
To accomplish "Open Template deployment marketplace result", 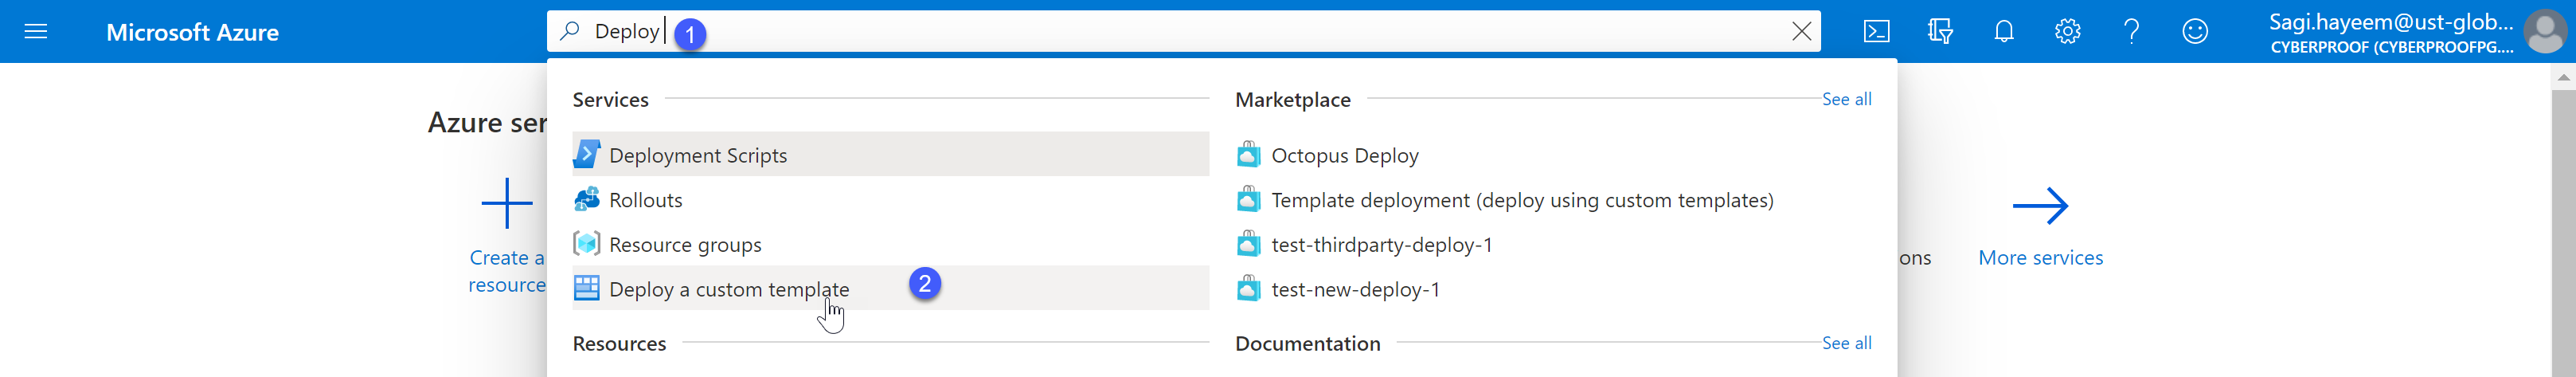I will 1522,200.
